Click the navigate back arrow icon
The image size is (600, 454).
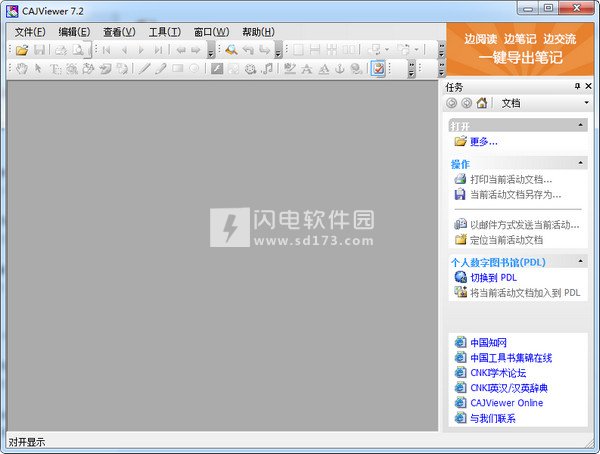(x=181, y=50)
